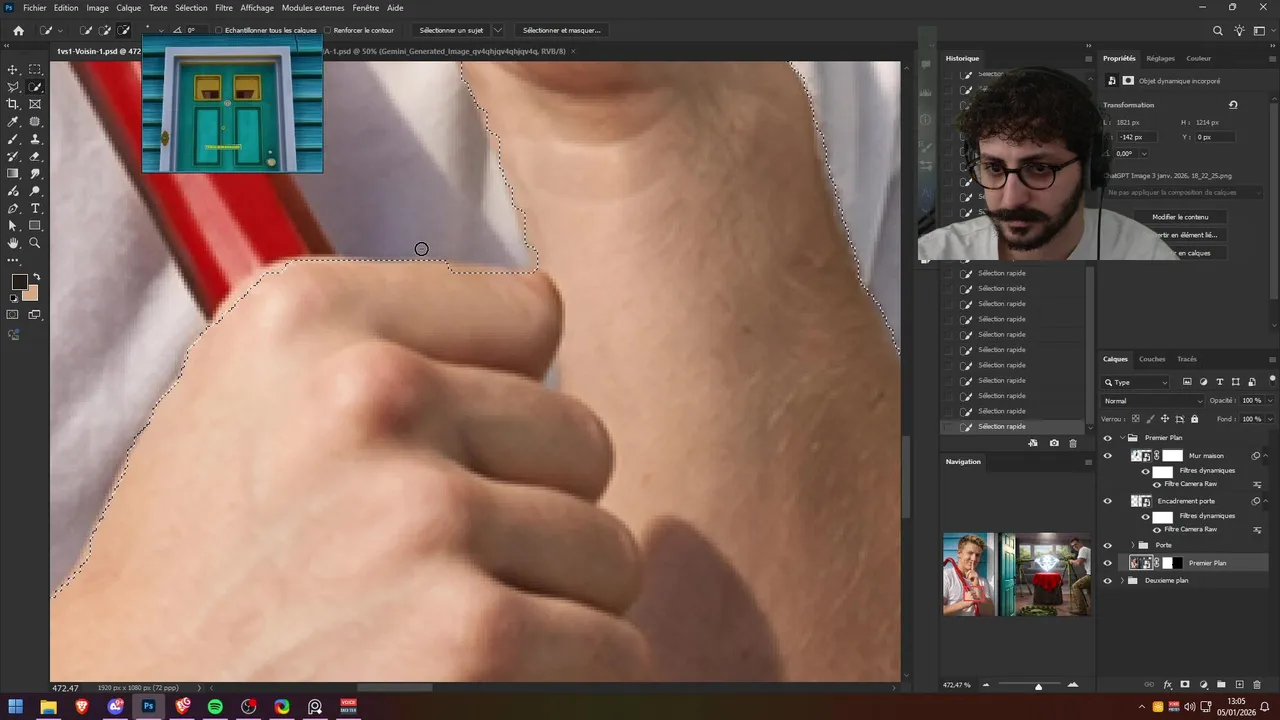Delete current history state trash icon
Image resolution: width=1280 pixels, height=720 pixels.
tap(1073, 443)
